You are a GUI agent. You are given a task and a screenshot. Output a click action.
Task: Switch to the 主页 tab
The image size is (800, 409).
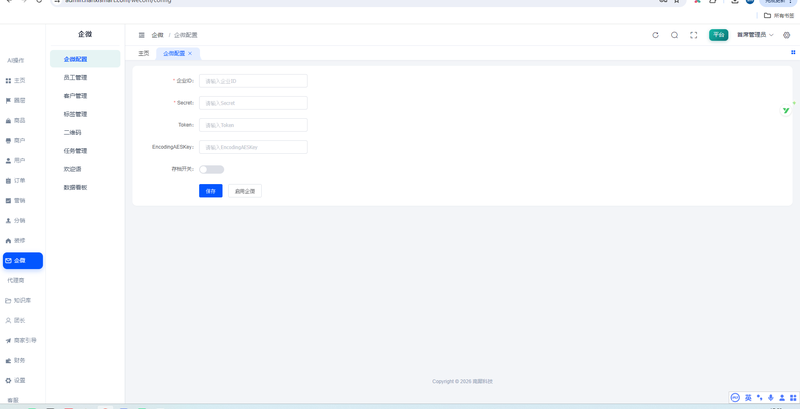(x=144, y=54)
